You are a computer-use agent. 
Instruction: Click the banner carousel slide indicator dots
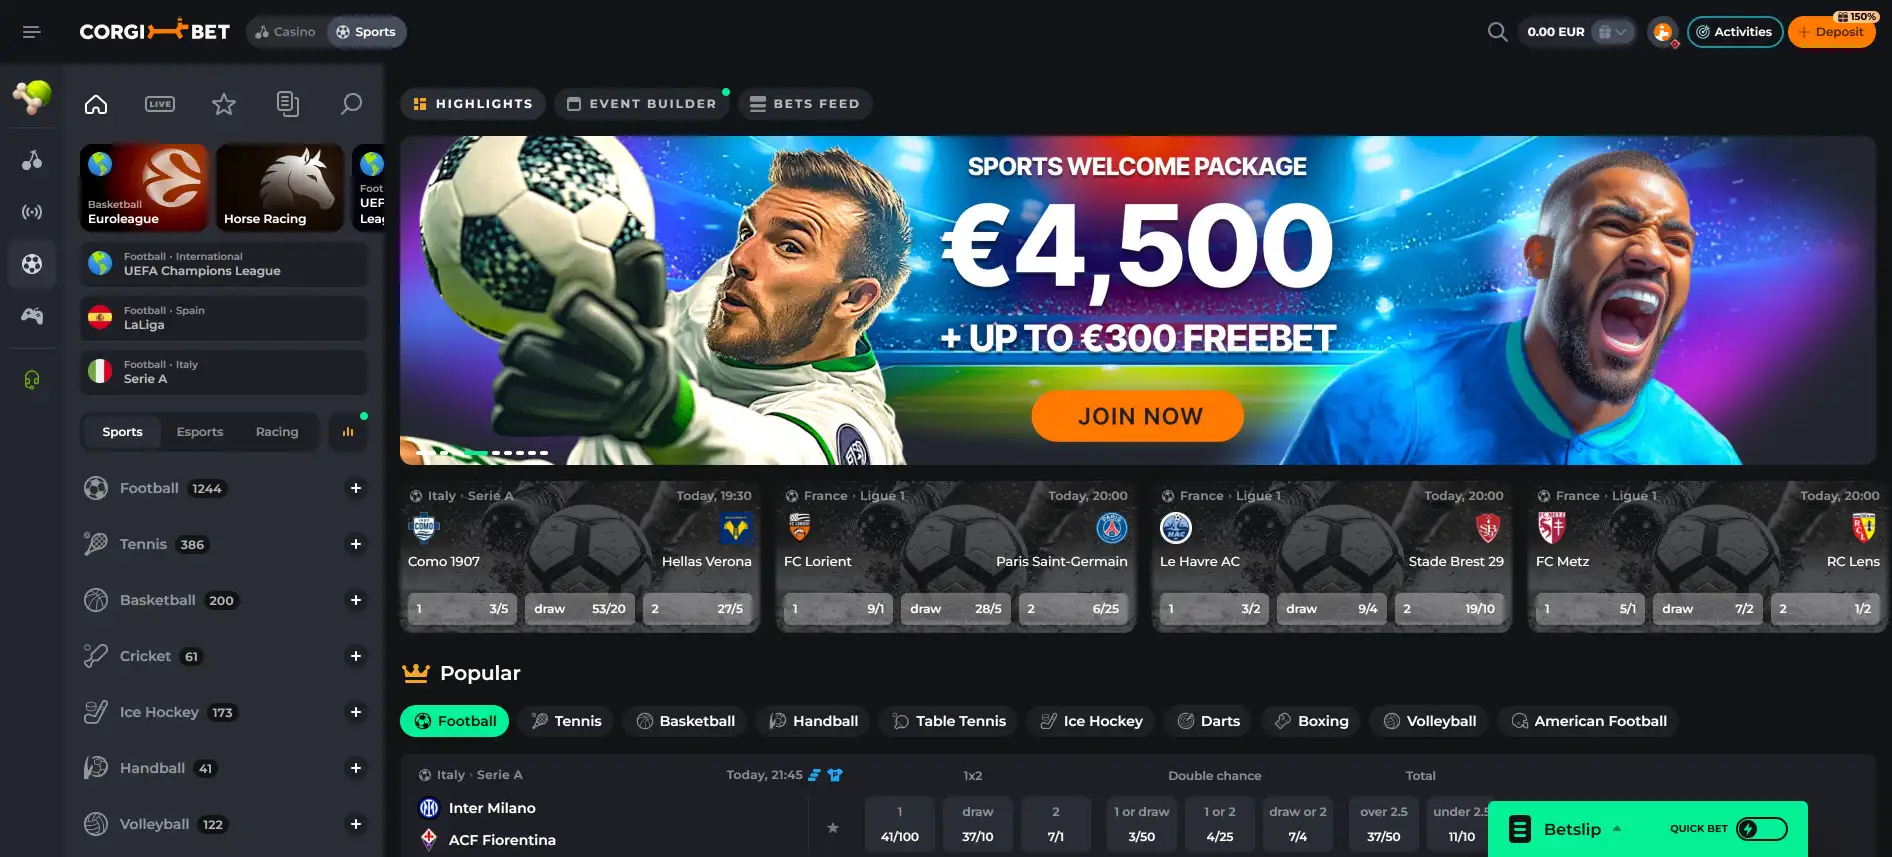click(x=482, y=453)
